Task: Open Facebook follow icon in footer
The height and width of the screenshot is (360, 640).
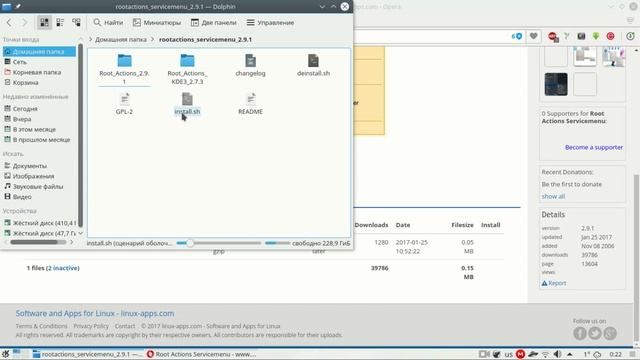Action: (580, 333)
